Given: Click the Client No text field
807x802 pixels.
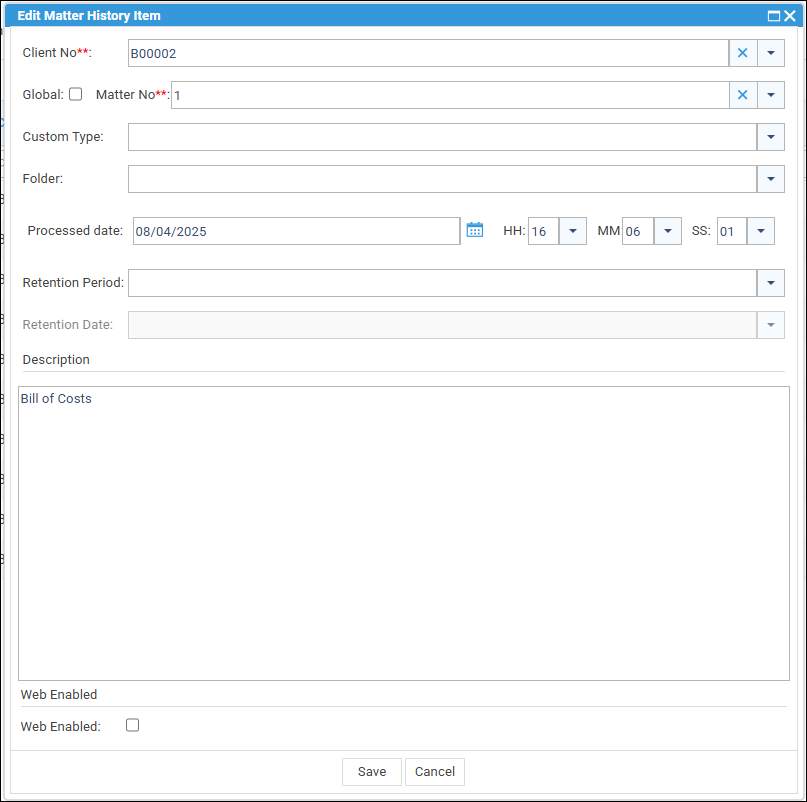Looking at the screenshot, I should point(427,53).
